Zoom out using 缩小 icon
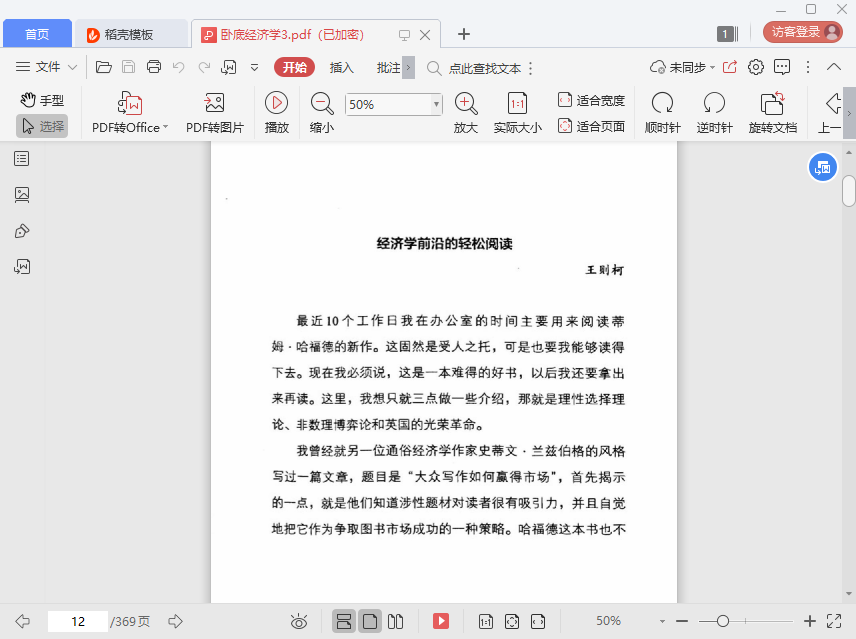This screenshot has height=639, width=856. tap(322, 113)
